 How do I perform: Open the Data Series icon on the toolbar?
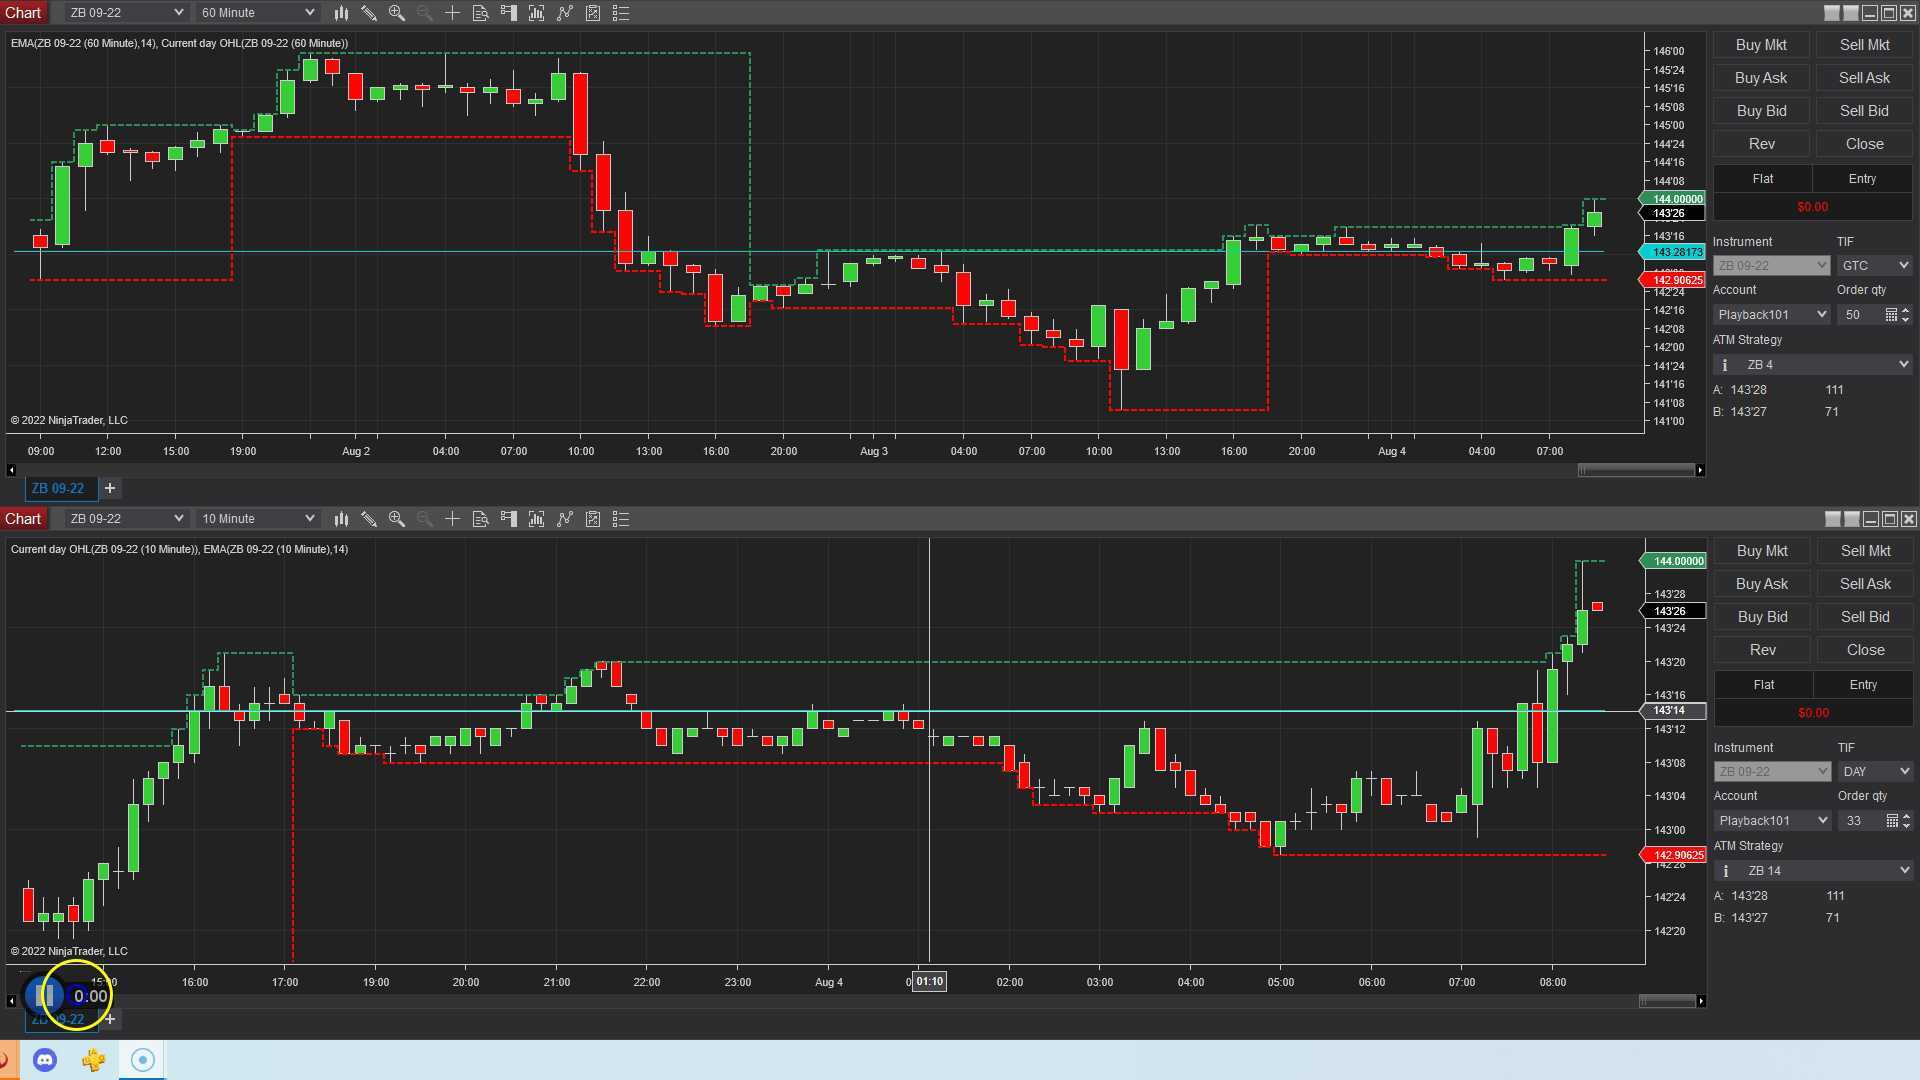tap(480, 13)
